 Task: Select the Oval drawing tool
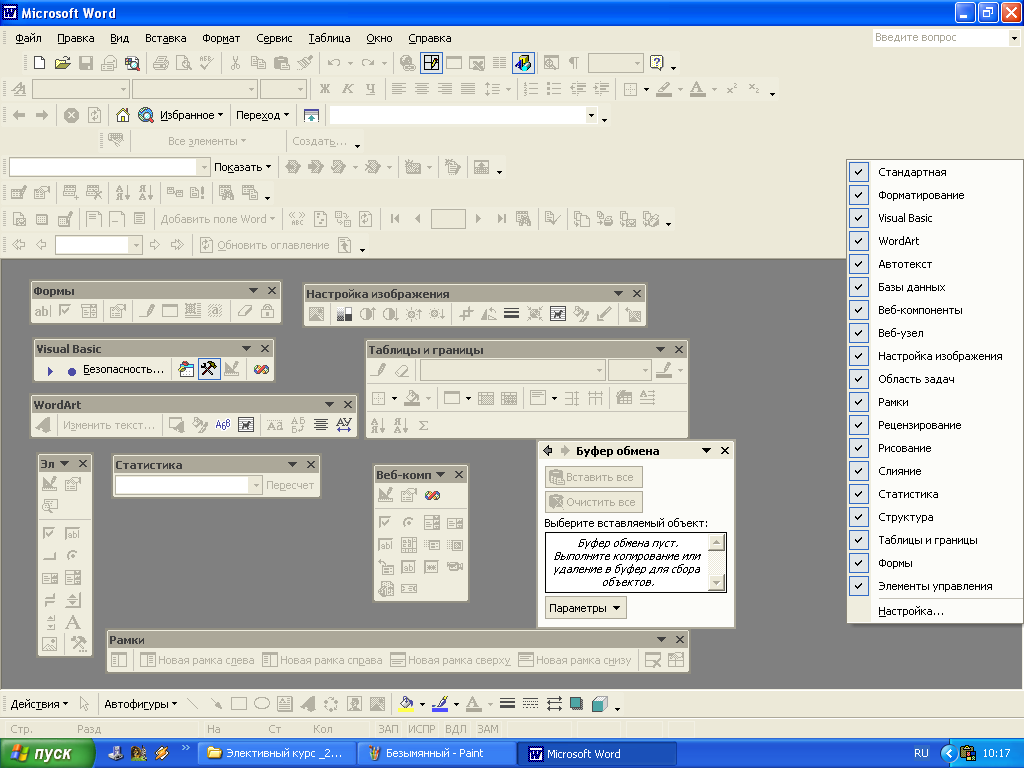pos(262,704)
